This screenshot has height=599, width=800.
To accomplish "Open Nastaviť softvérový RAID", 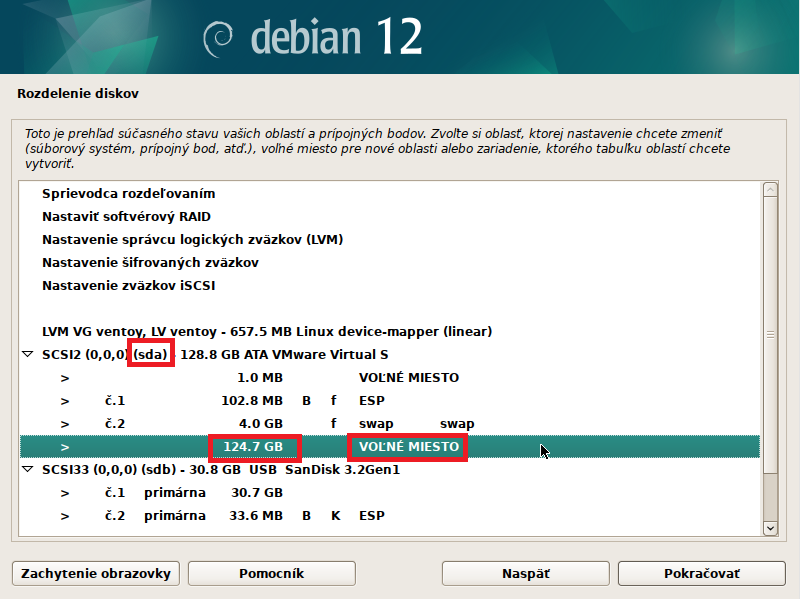I will coord(126,216).
